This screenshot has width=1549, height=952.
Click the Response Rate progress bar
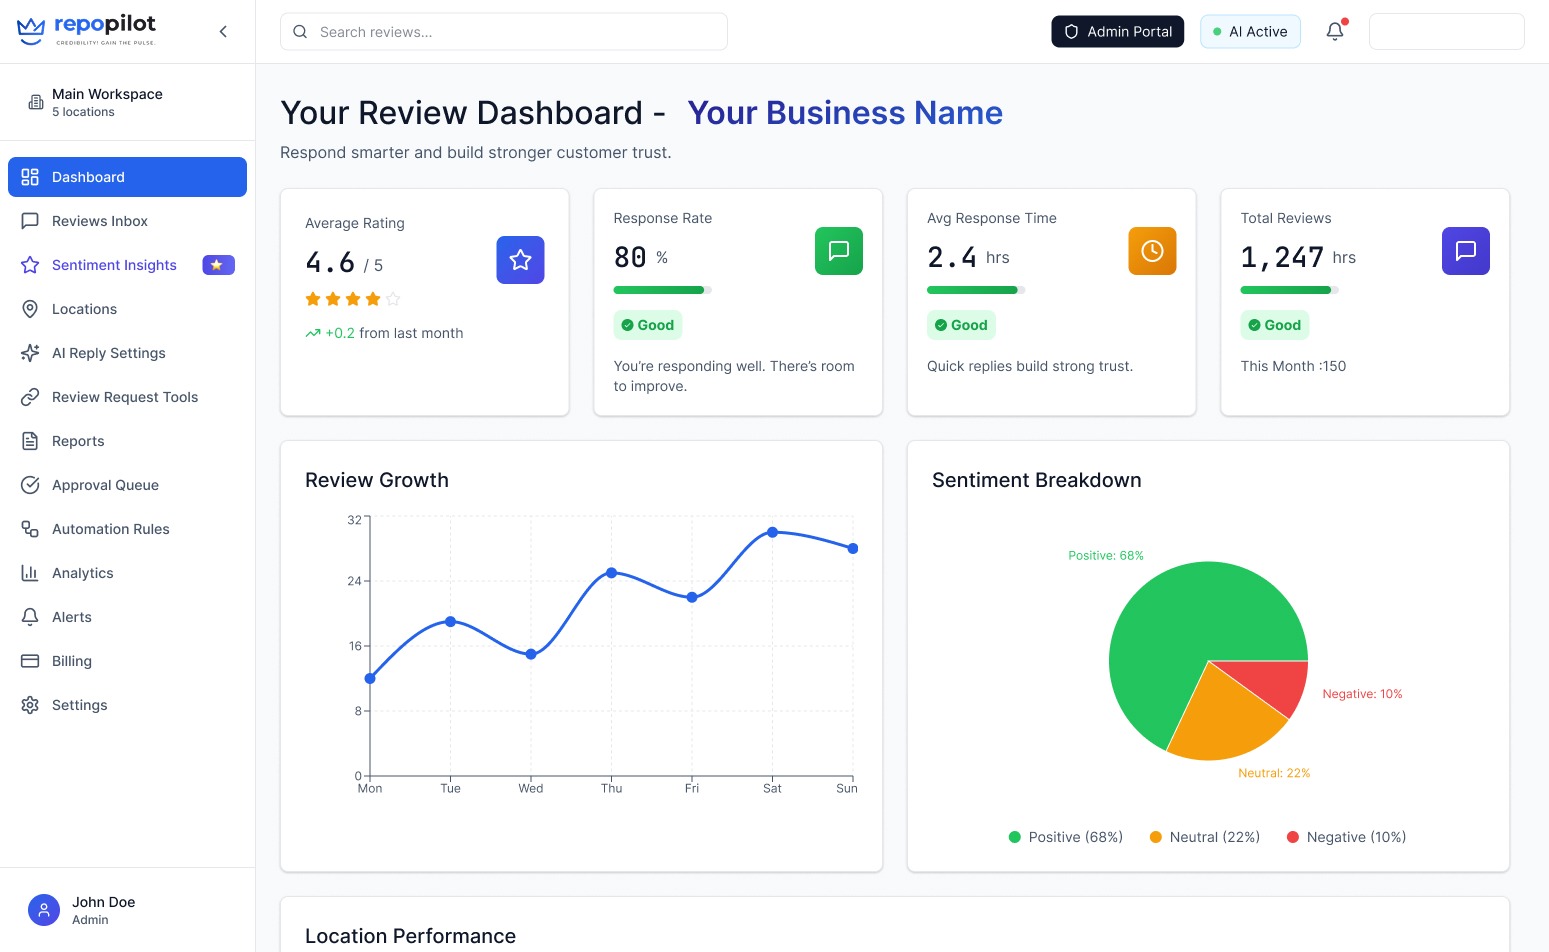[x=661, y=290]
